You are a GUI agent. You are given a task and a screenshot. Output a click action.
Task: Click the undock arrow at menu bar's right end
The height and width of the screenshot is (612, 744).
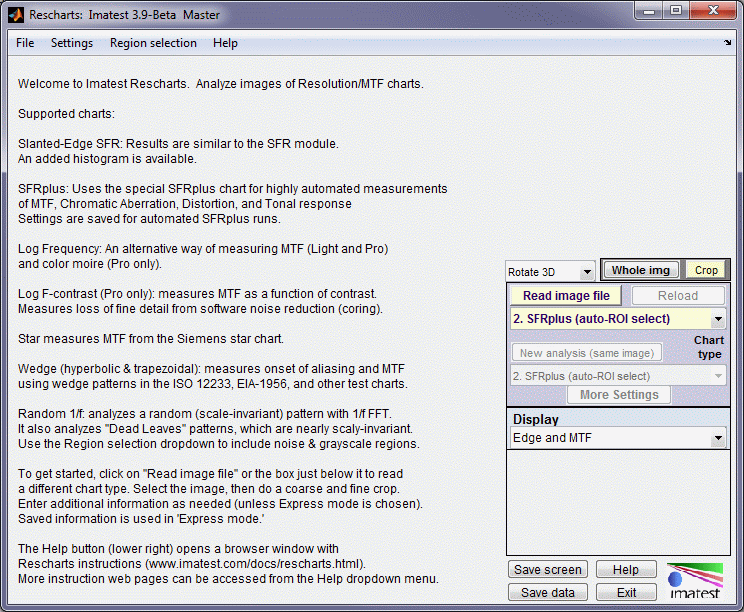point(727,43)
